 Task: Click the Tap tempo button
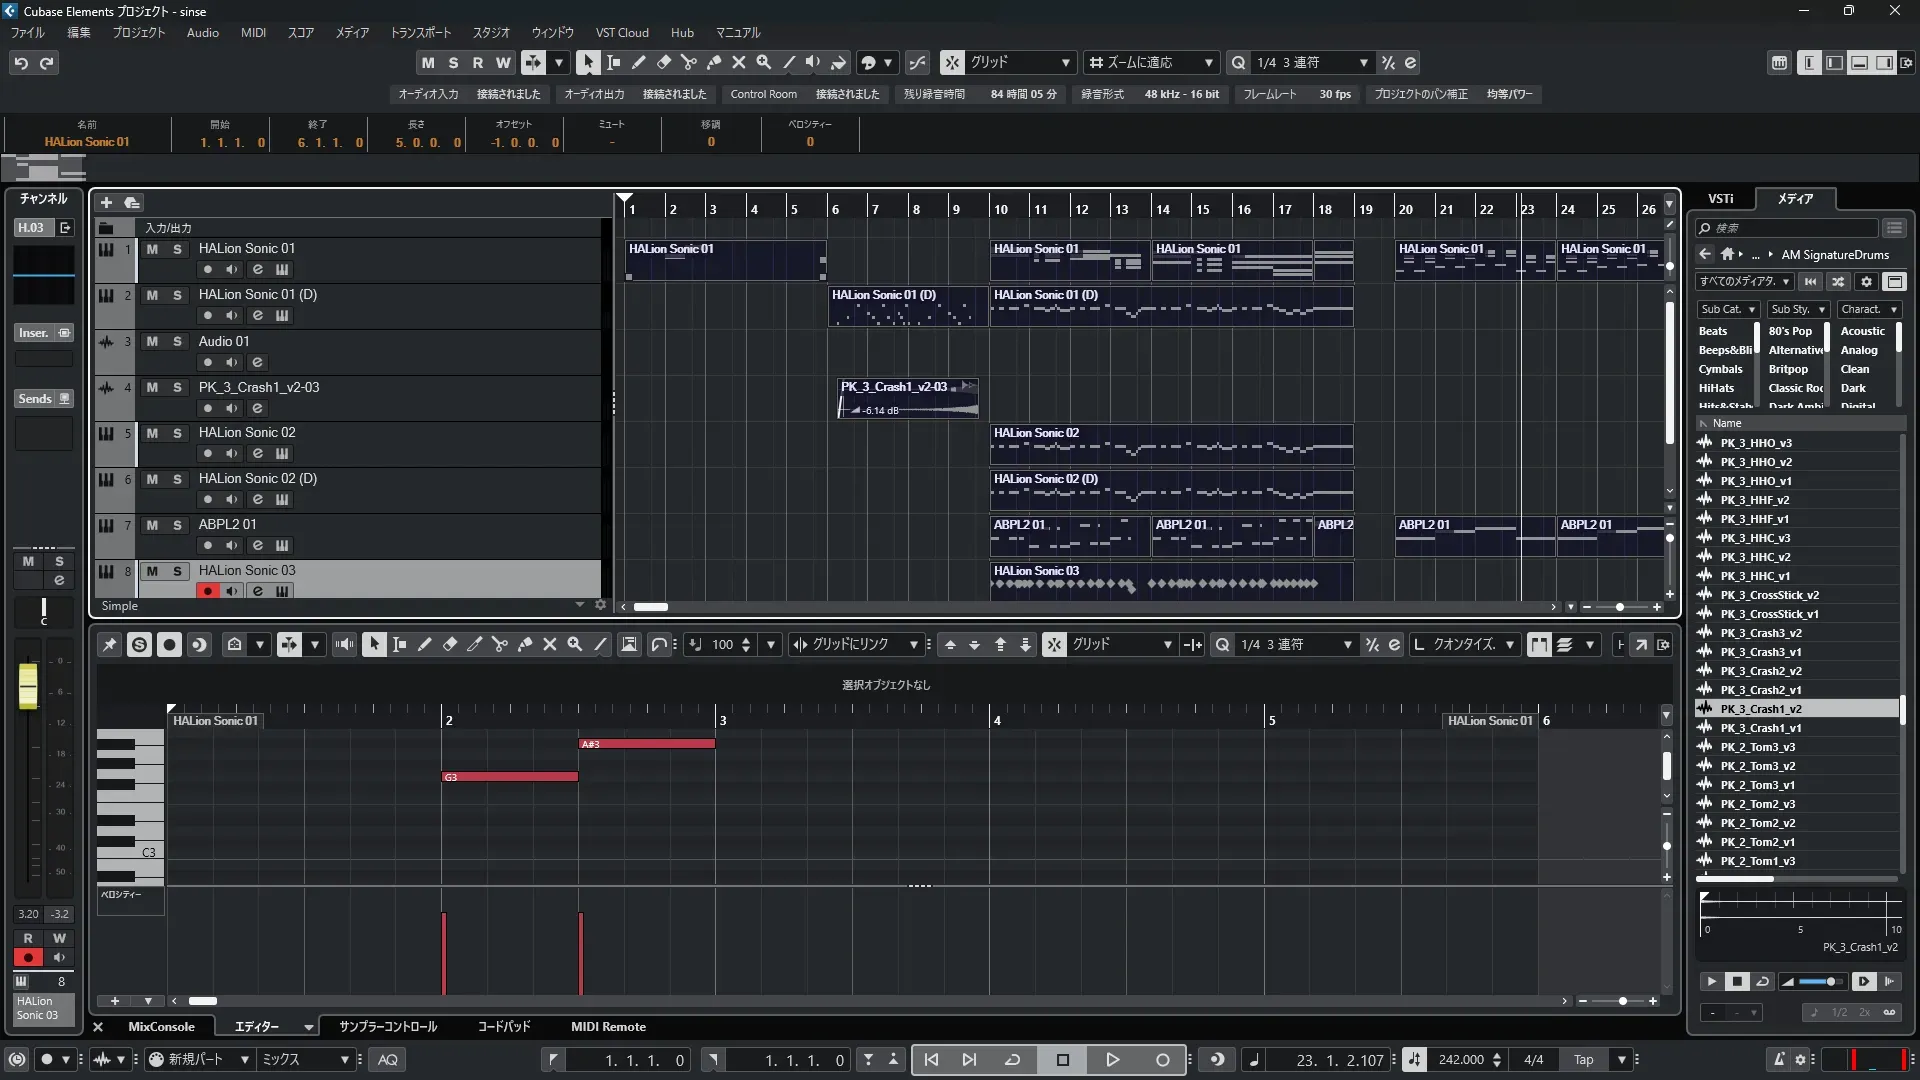point(1583,1060)
